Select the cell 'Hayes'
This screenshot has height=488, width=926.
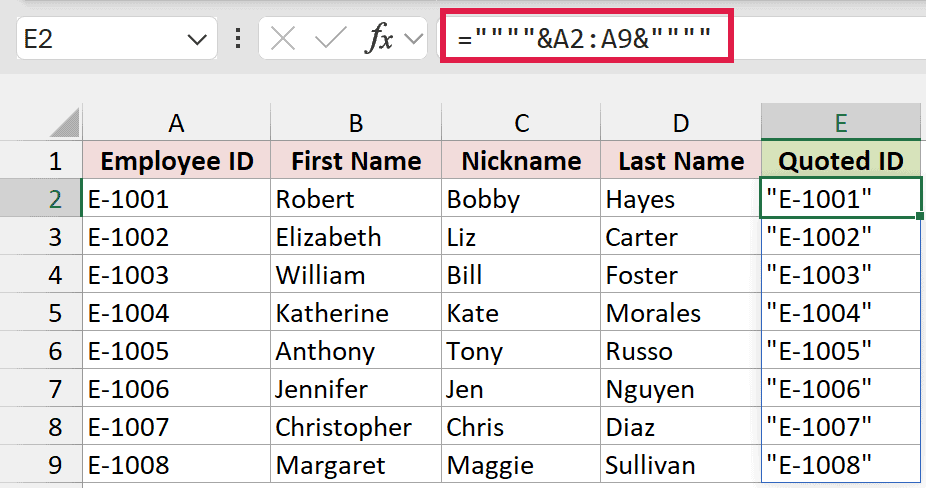tap(681, 199)
